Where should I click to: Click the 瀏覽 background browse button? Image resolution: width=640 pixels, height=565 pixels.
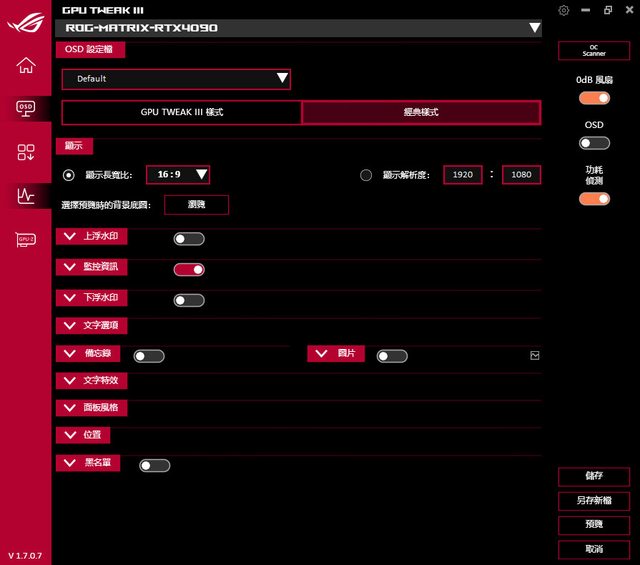196,204
